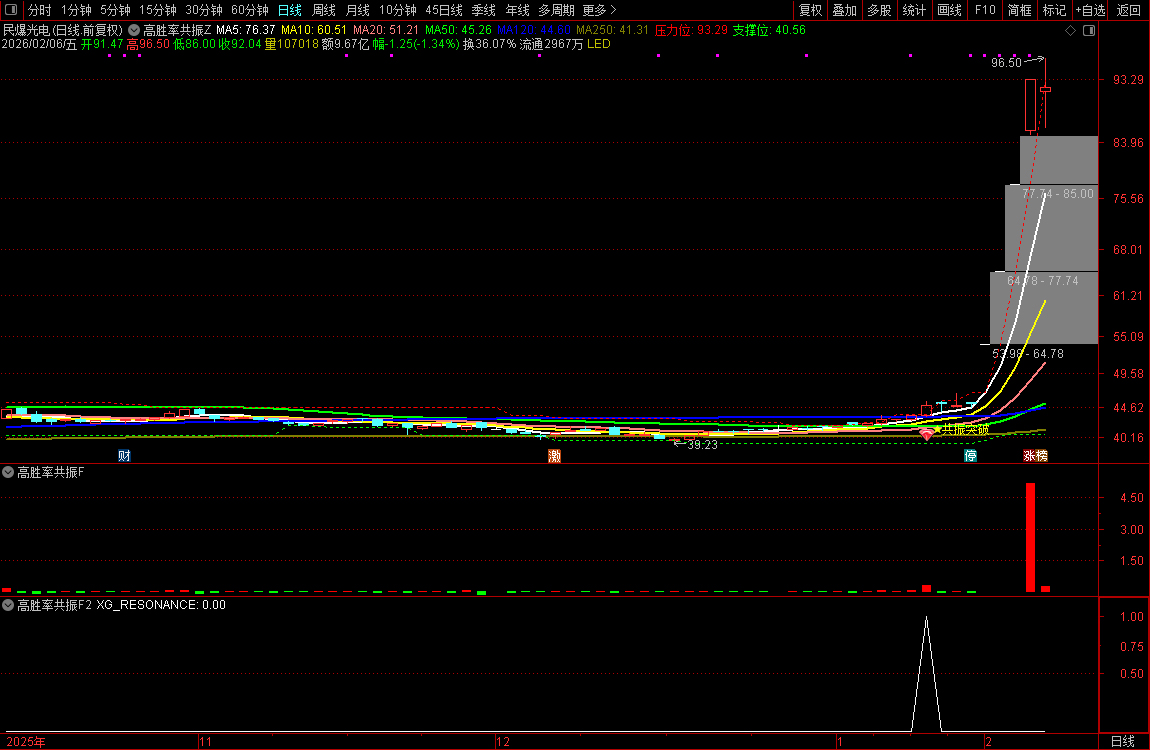Expand the 高胜率共振Z main indicator dropdown
Viewport: 1150px width, 750px height.
133,30
